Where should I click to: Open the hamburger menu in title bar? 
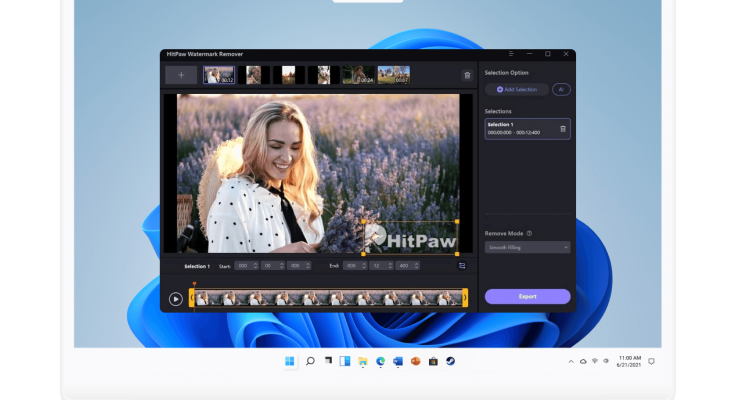click(509, 53)
